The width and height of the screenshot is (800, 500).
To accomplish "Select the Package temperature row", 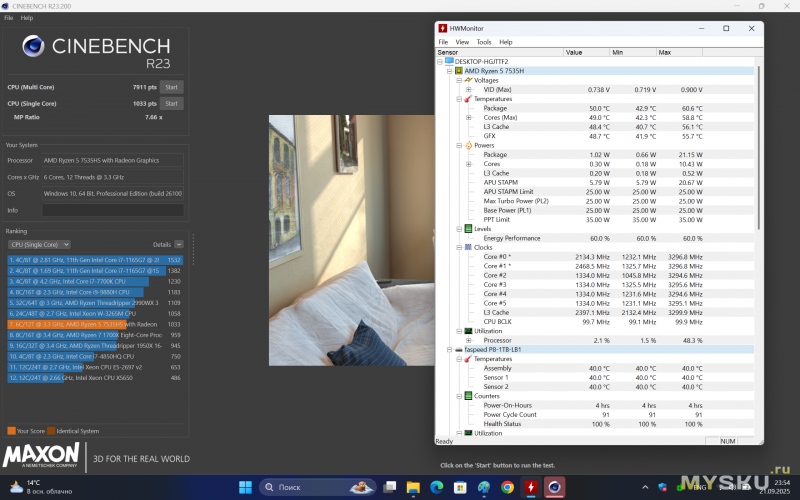I will [x=594, y=108].
